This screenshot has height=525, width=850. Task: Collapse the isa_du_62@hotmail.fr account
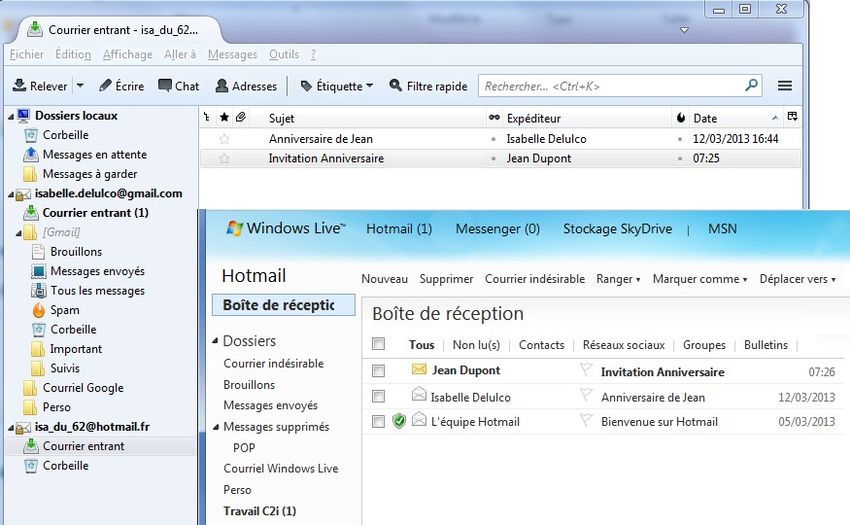pyautogui.click(x=11, y=428)
